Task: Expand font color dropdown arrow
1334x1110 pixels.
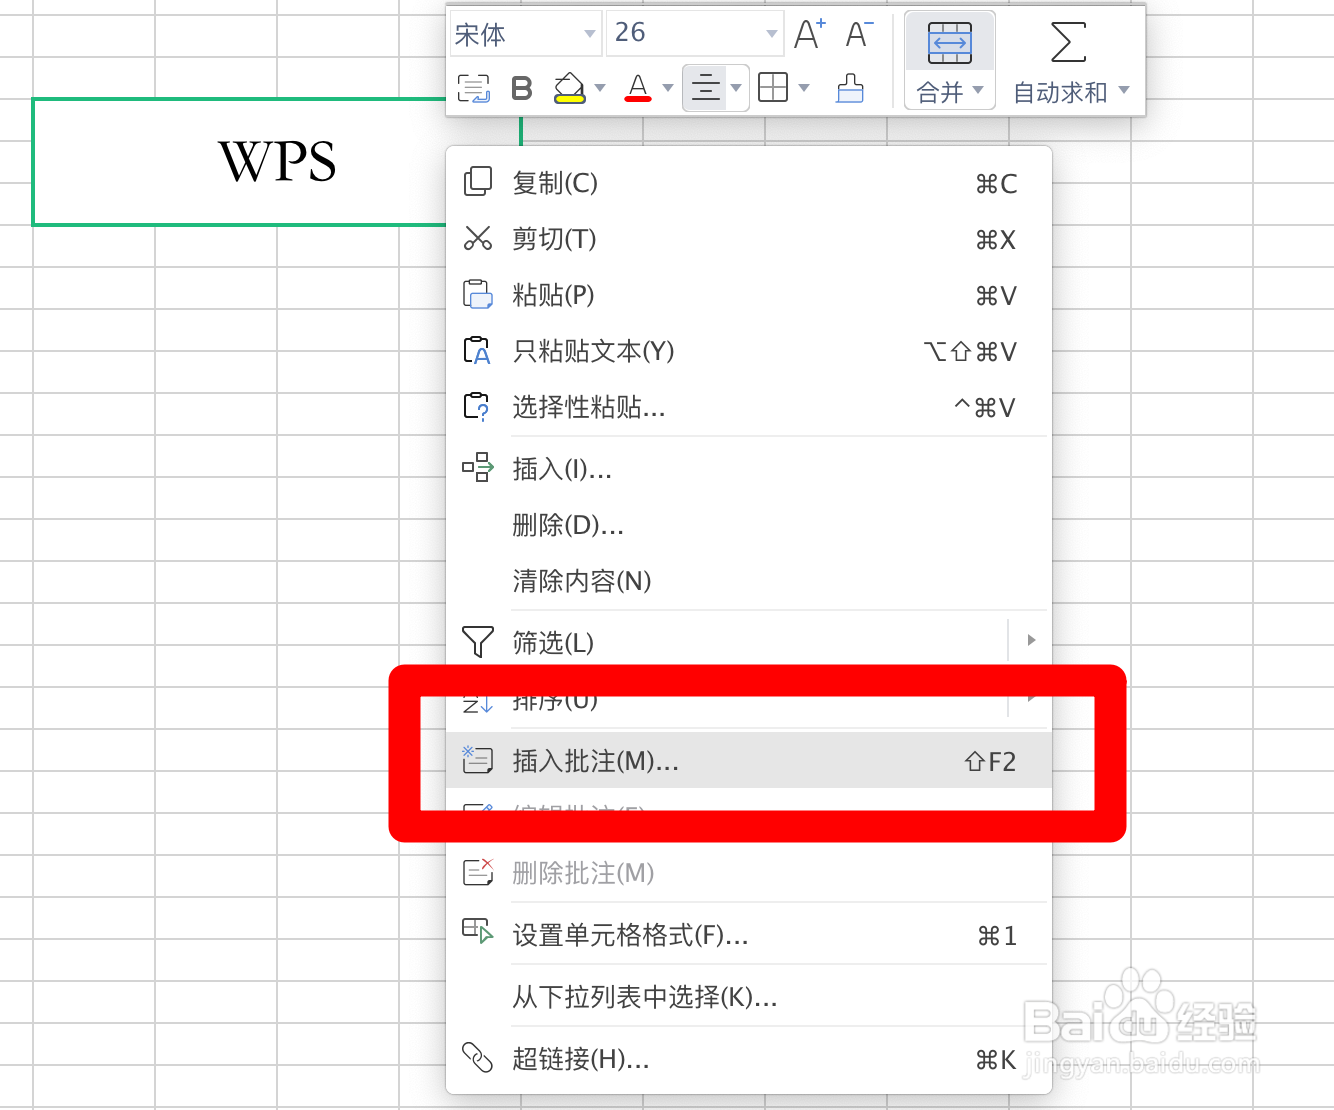Action: [668, 88]
